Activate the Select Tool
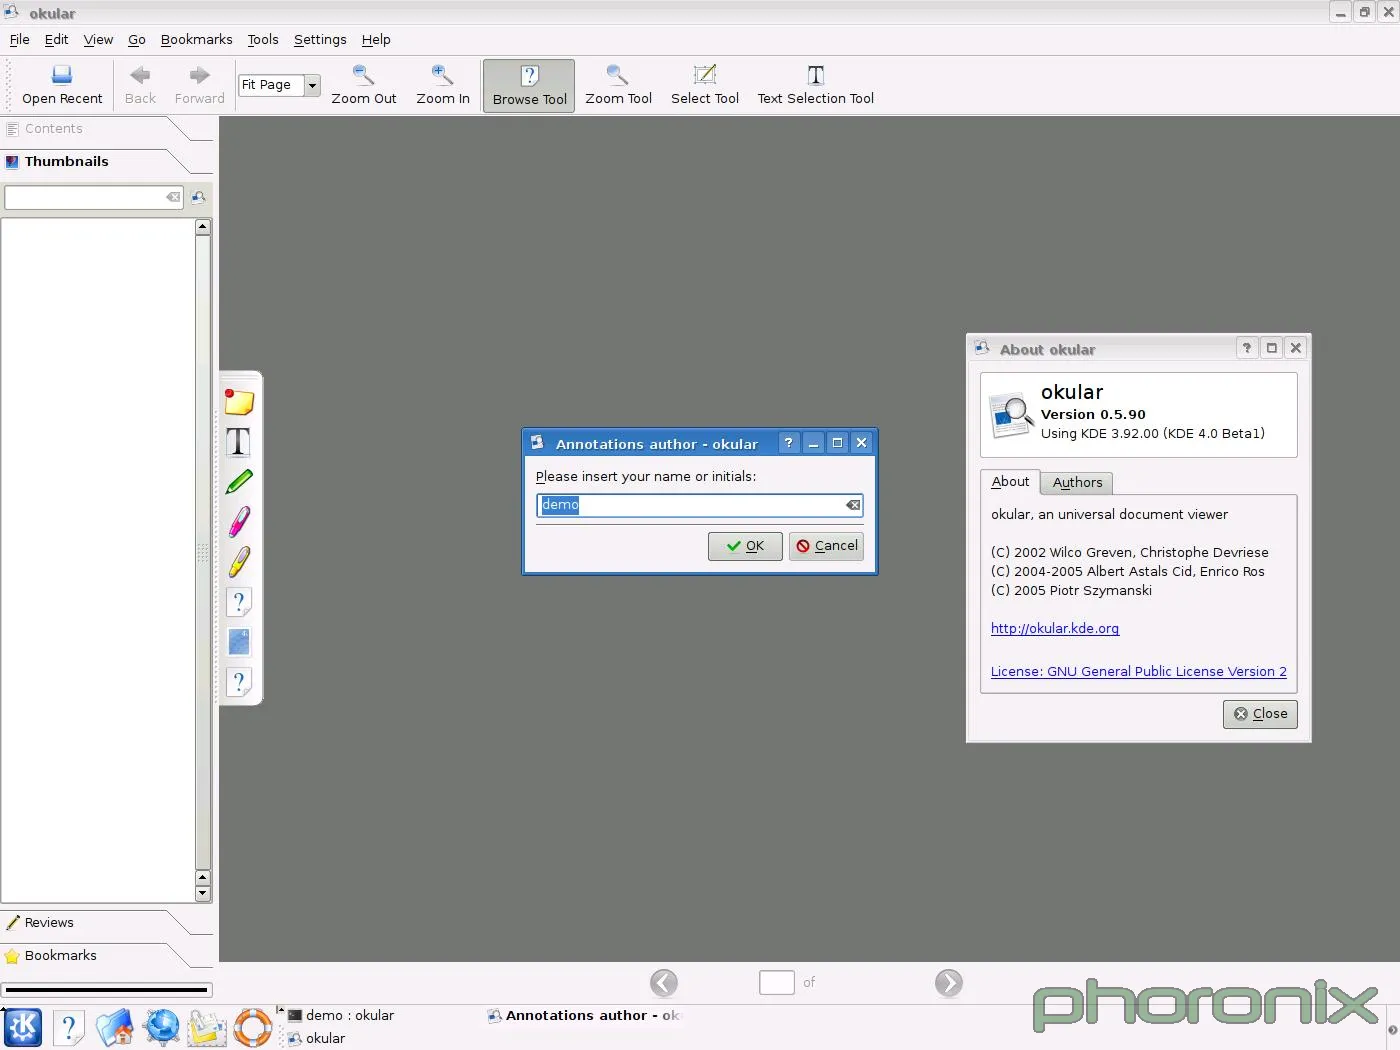Screen dimensions: 1400x1050 (x=705, y=85)
